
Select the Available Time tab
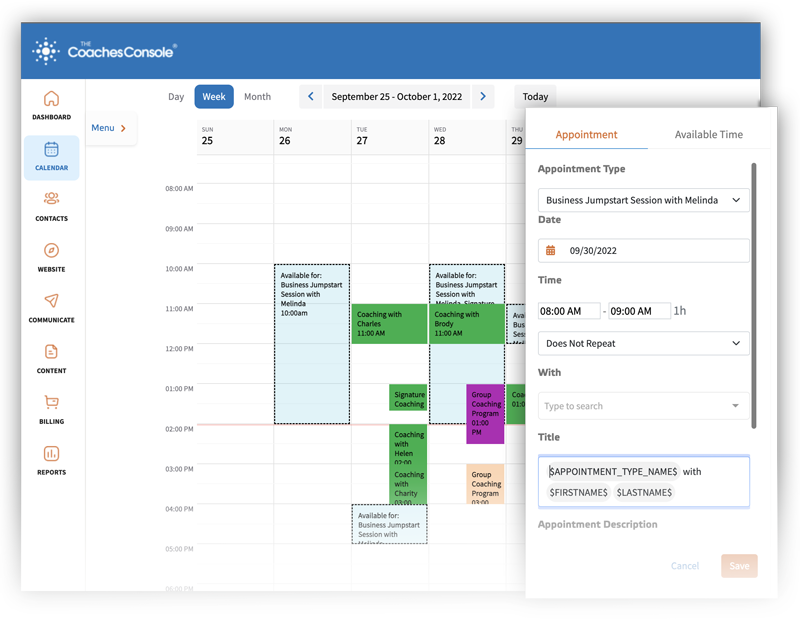pyautogui.click(x=709, y=135)
